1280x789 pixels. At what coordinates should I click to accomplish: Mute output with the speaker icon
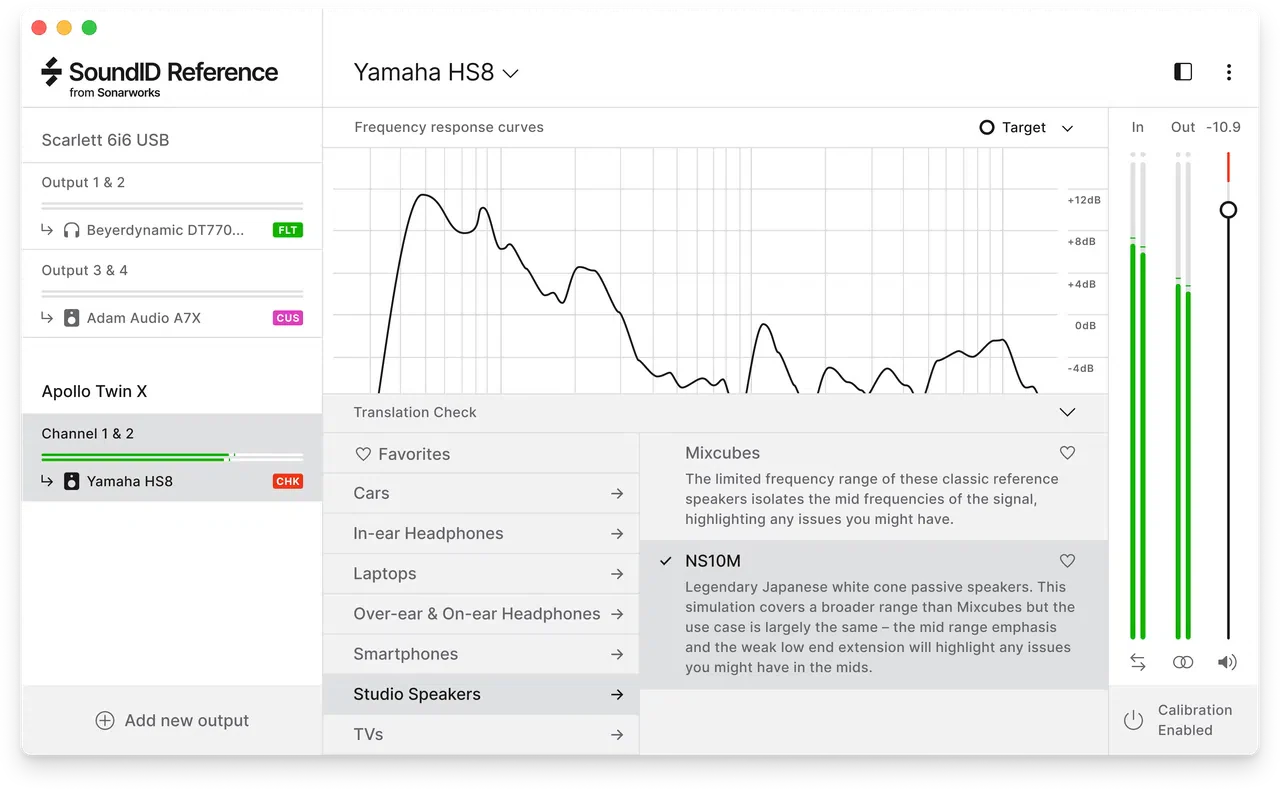[x=1228, y=662]
